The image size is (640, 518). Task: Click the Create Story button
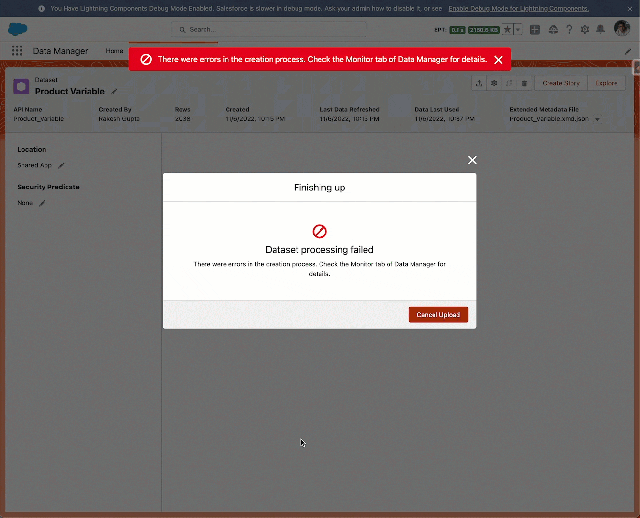(561, 84)
